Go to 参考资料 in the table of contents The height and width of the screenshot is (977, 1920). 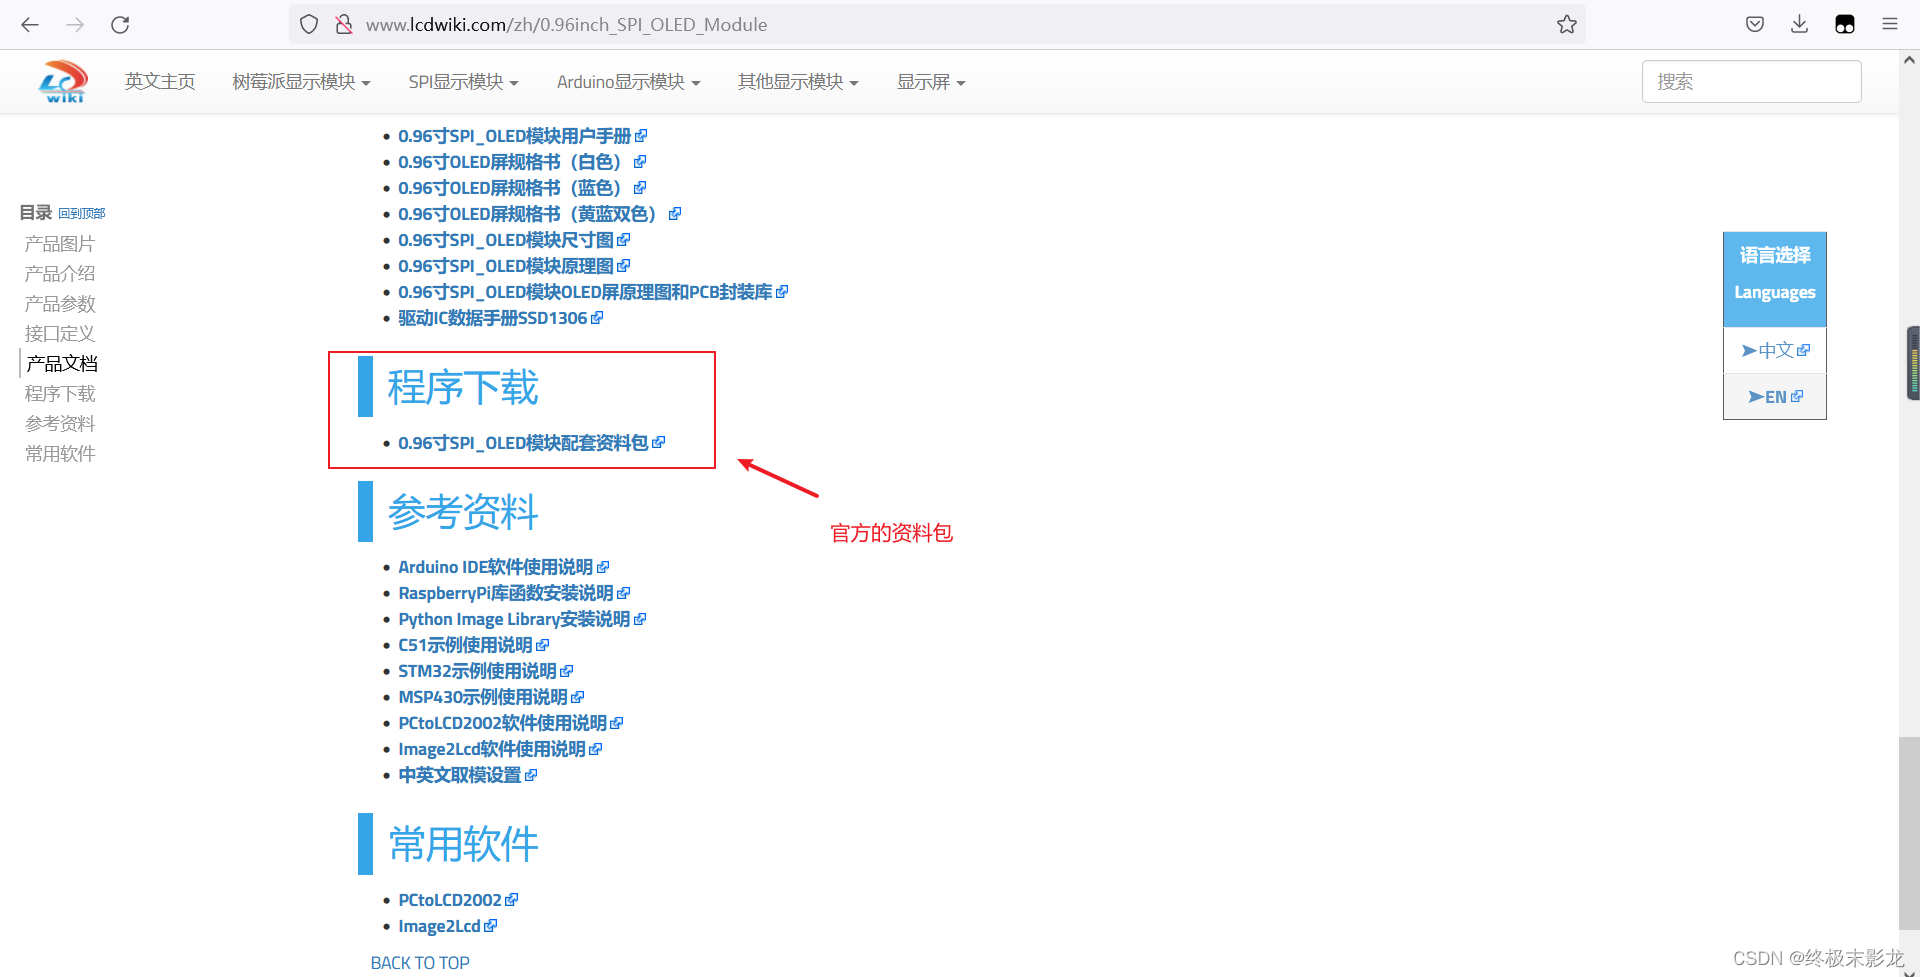(60, 424)
